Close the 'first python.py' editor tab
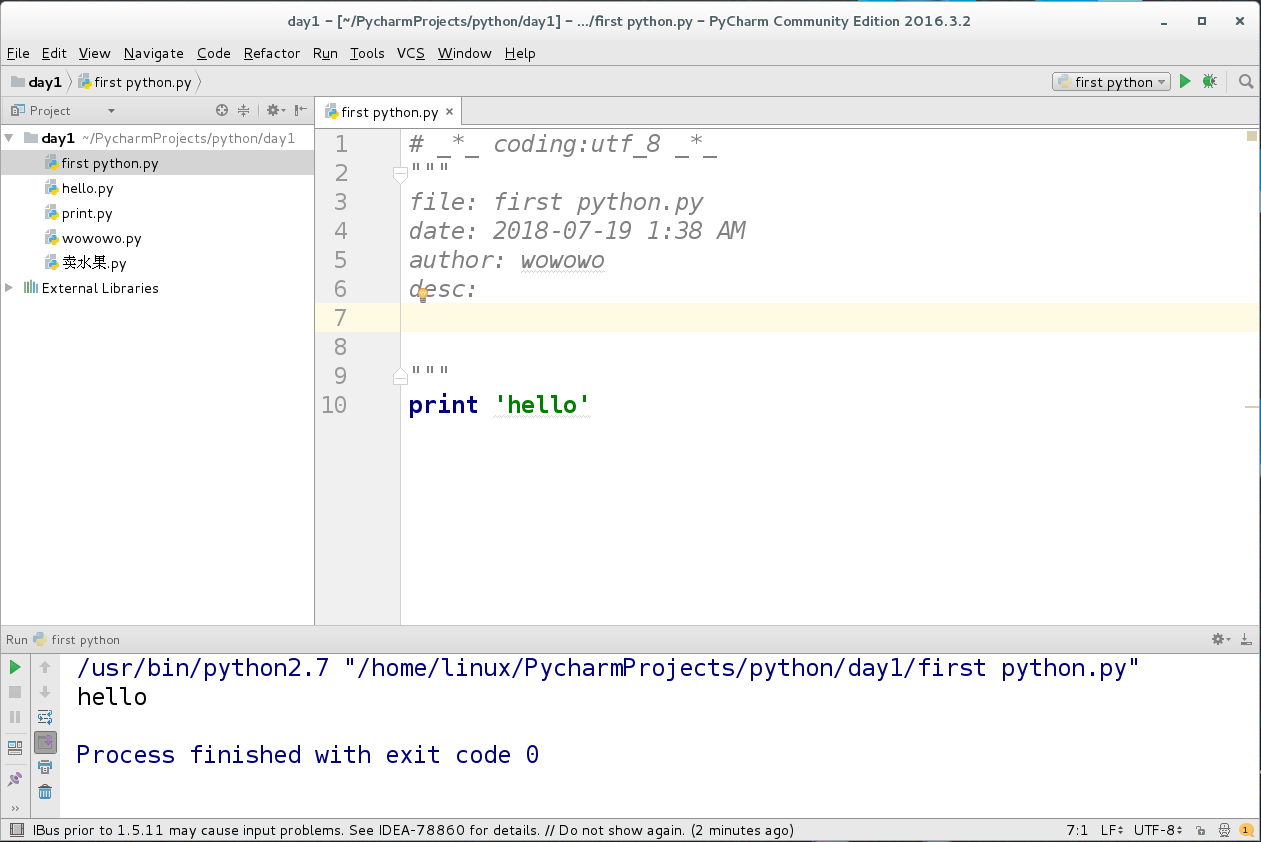Viewport: 1261px width, 842px height. pyautogui.click(x=450, y=112)
